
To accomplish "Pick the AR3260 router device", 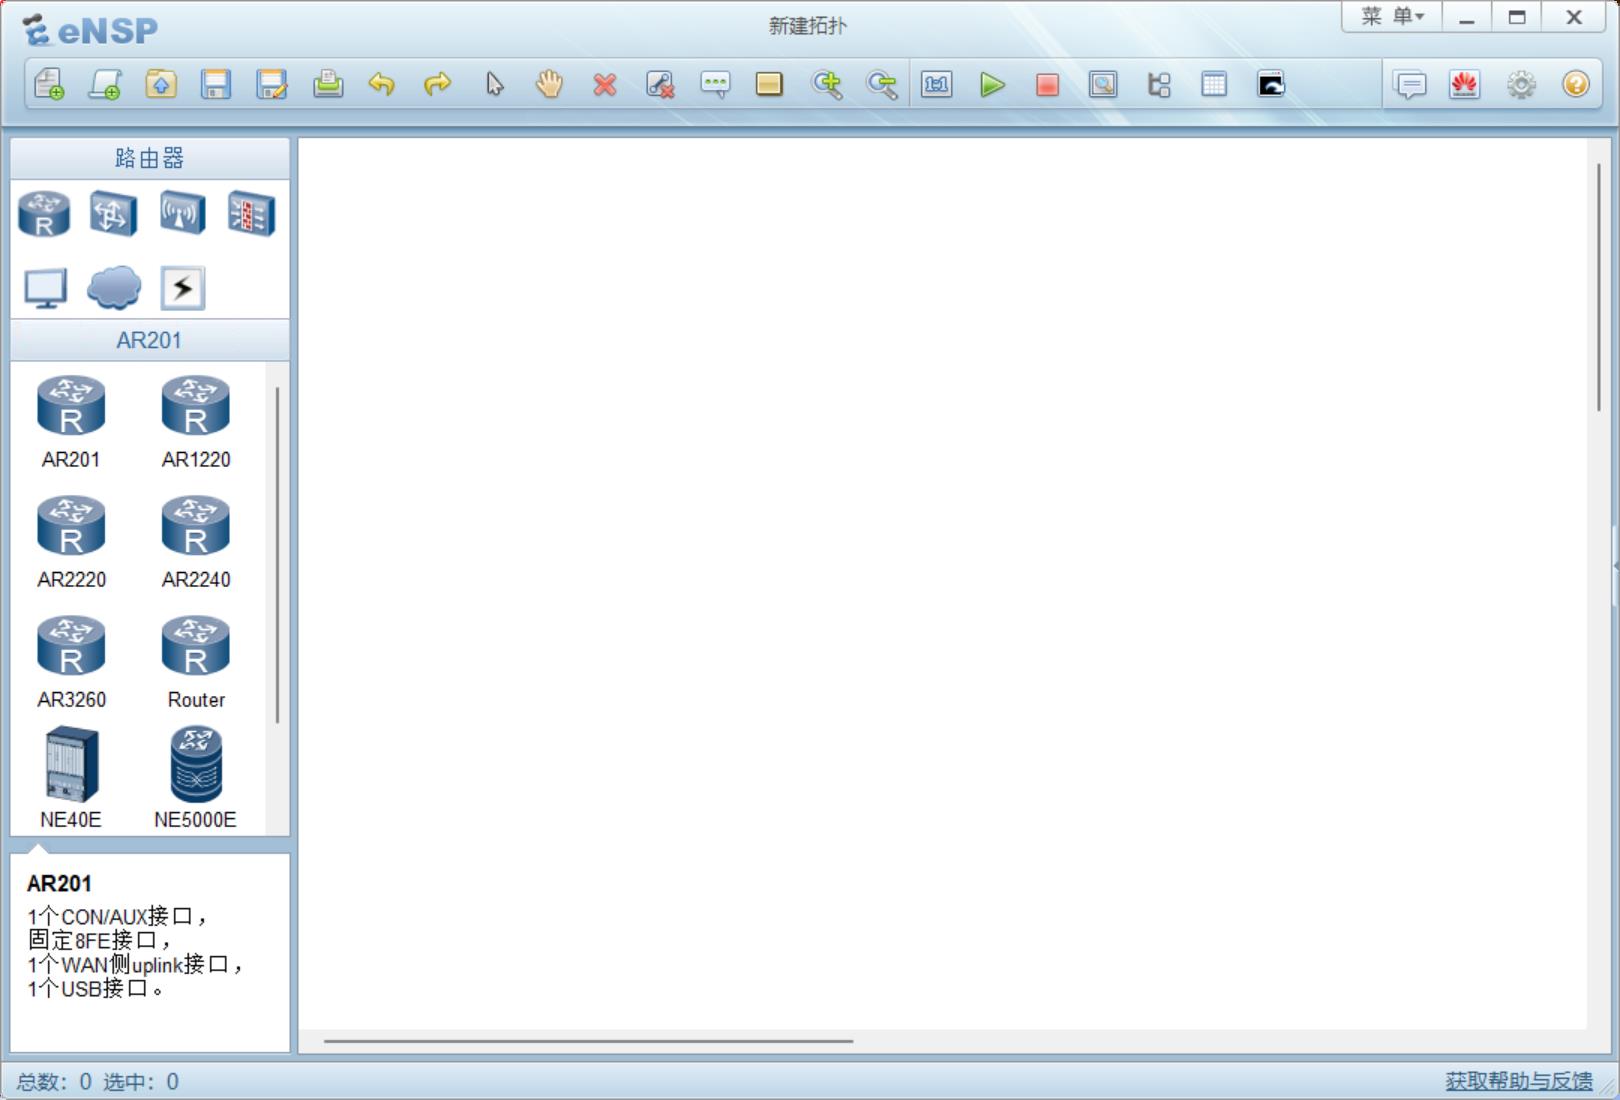I will (71, 662).
